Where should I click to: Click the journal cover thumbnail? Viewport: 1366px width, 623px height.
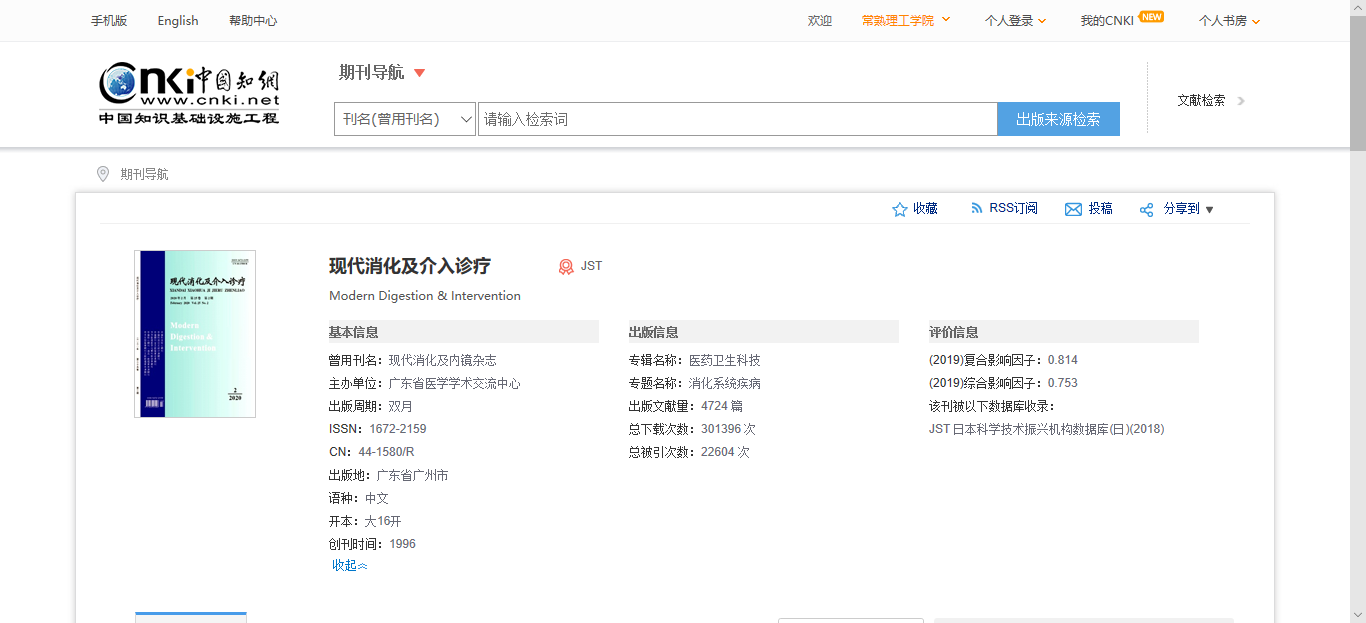coord(195,334)
